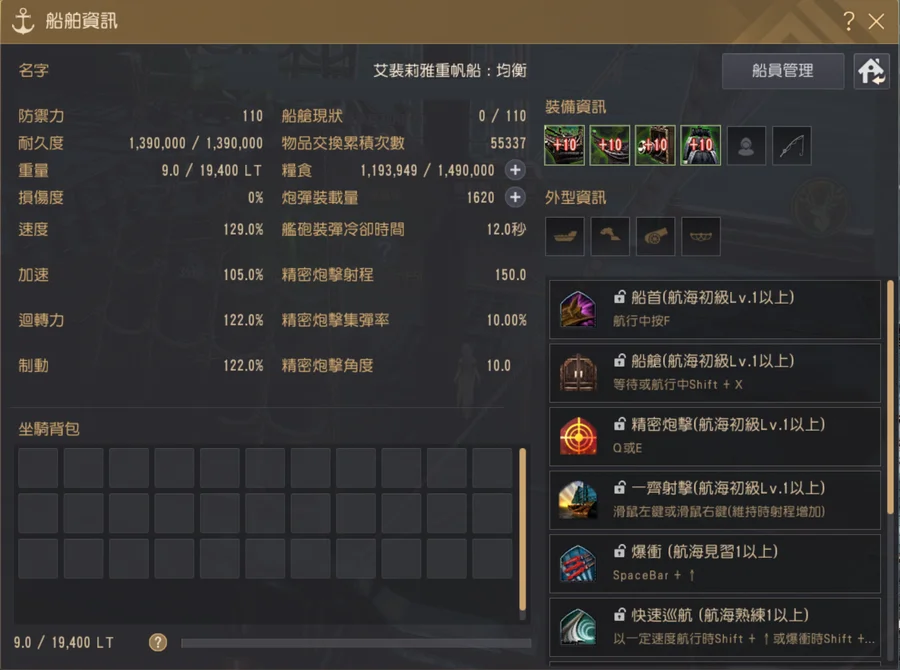Select the 精密炮擊 skill entry
This screenshot has width=900, height=670.
point(715,436)
